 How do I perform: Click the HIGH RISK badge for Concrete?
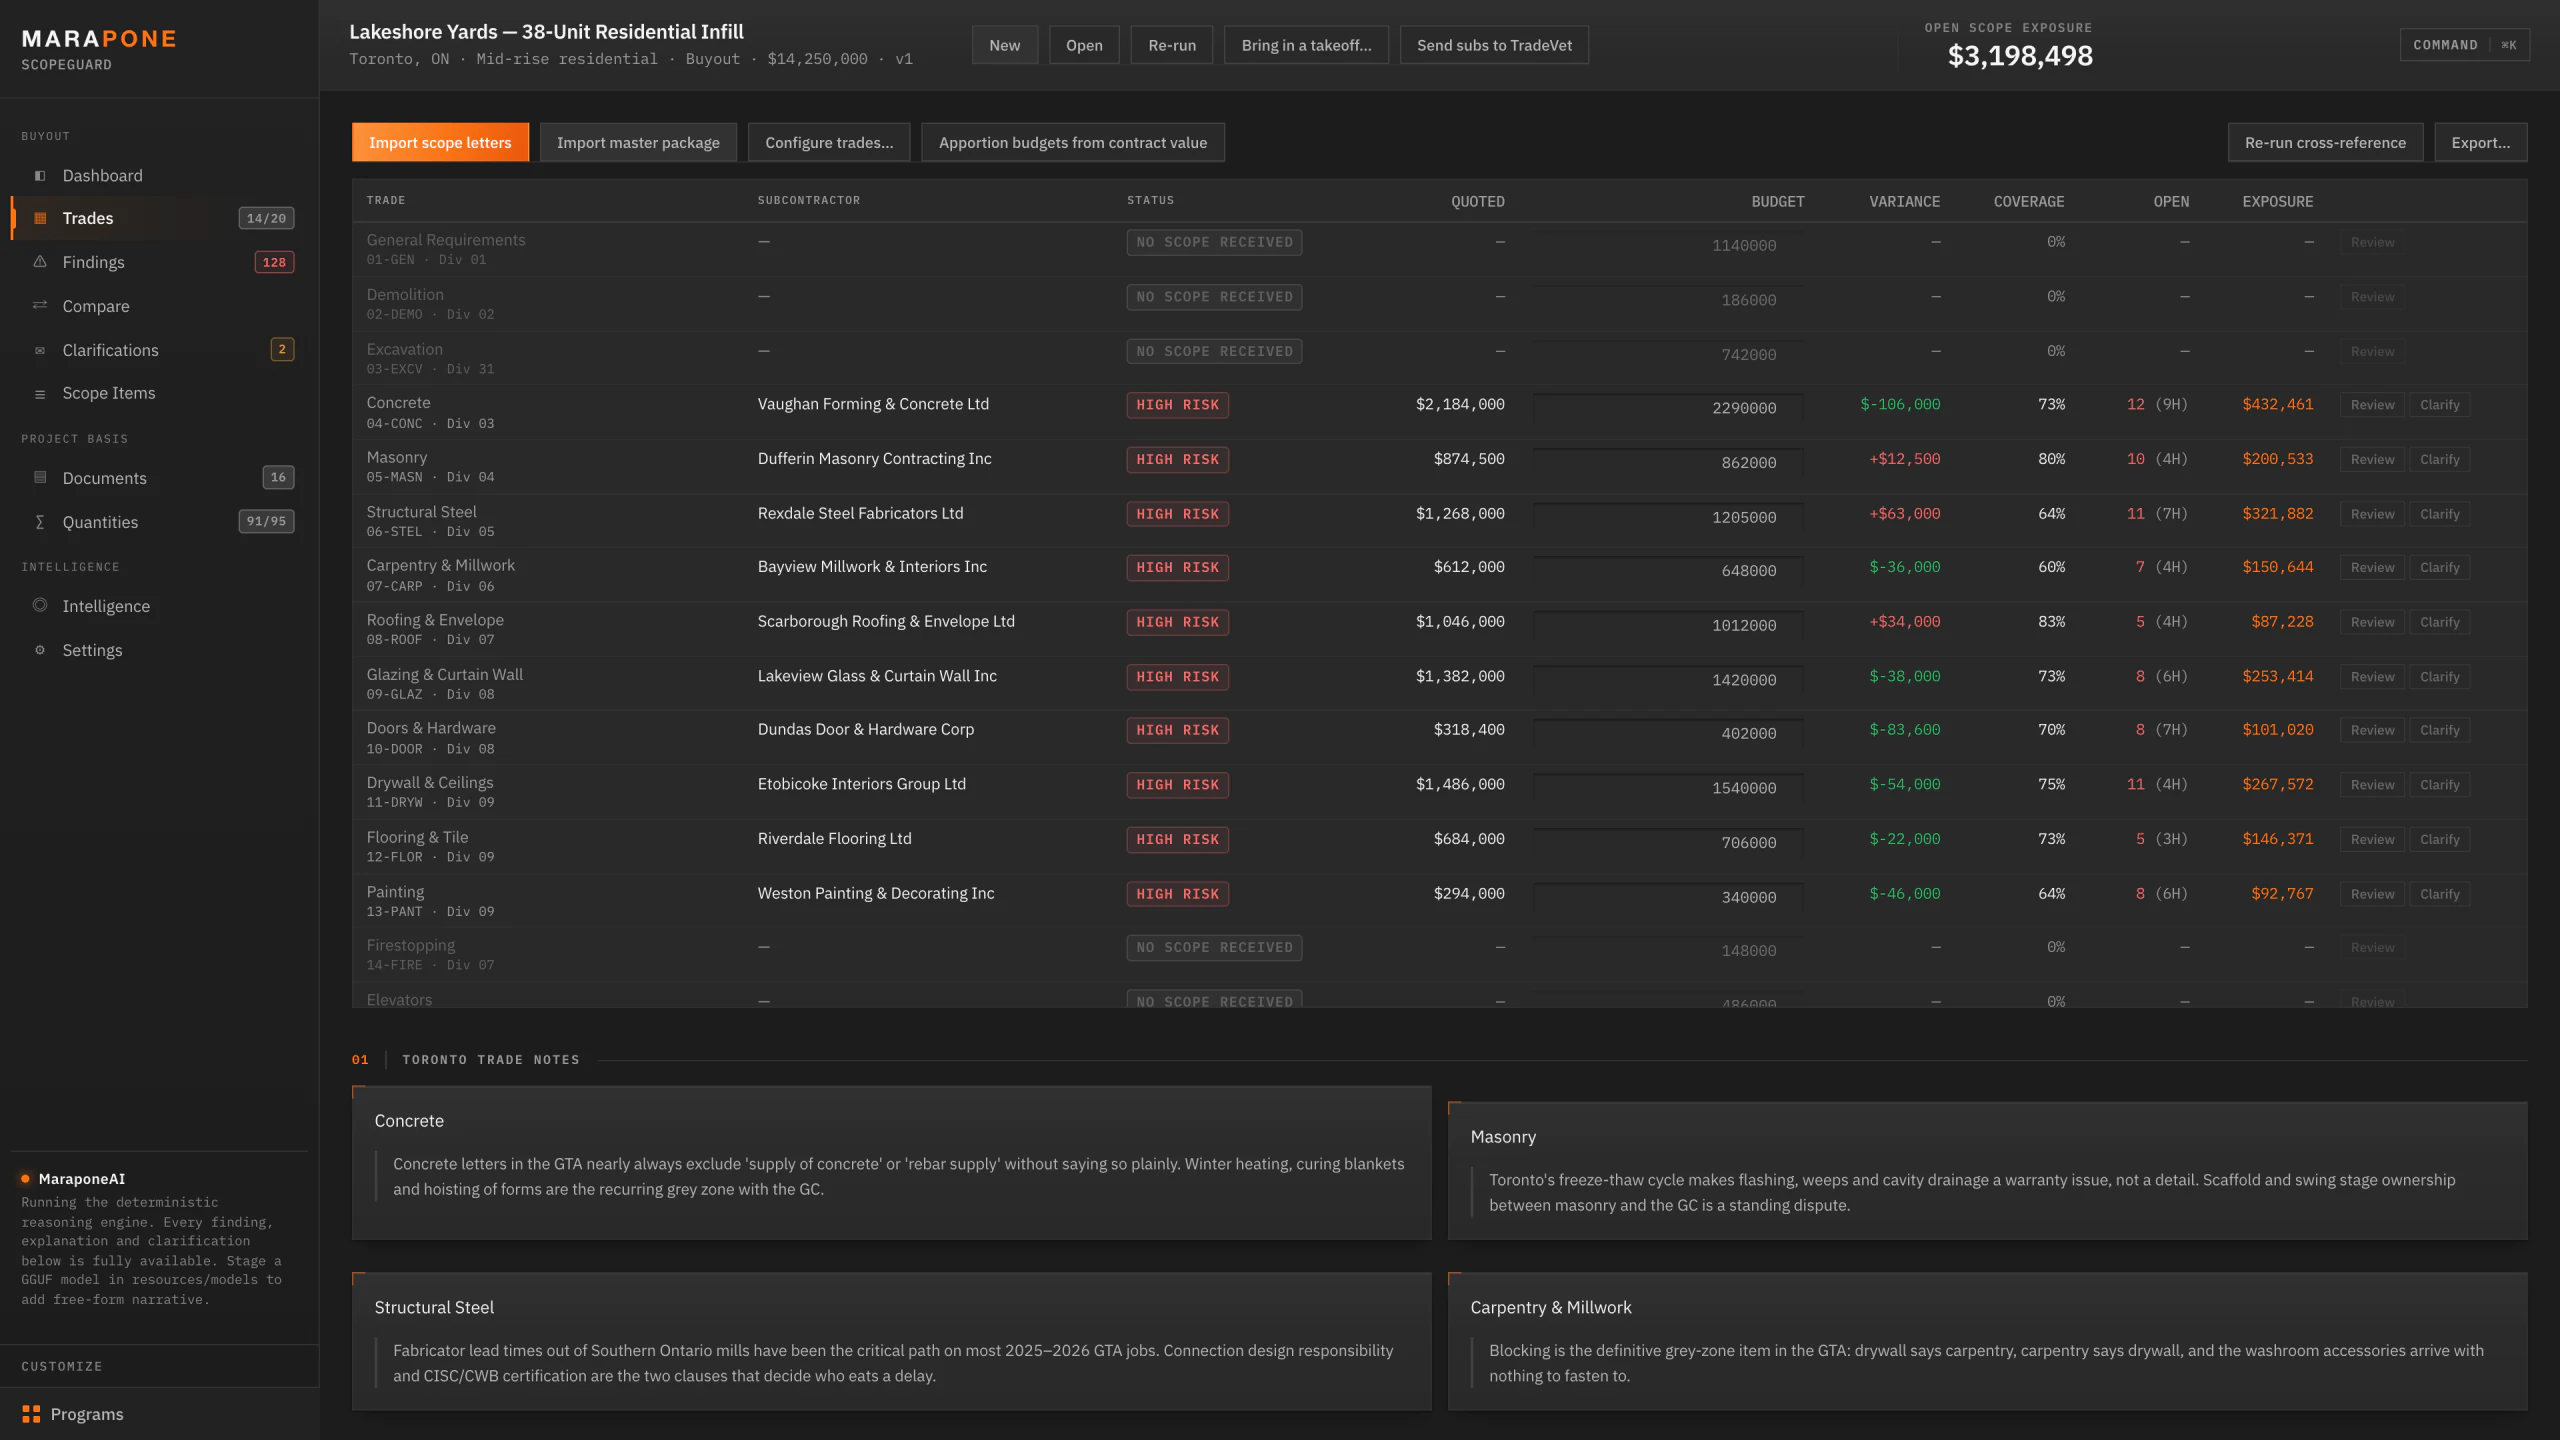[1177, 405]
